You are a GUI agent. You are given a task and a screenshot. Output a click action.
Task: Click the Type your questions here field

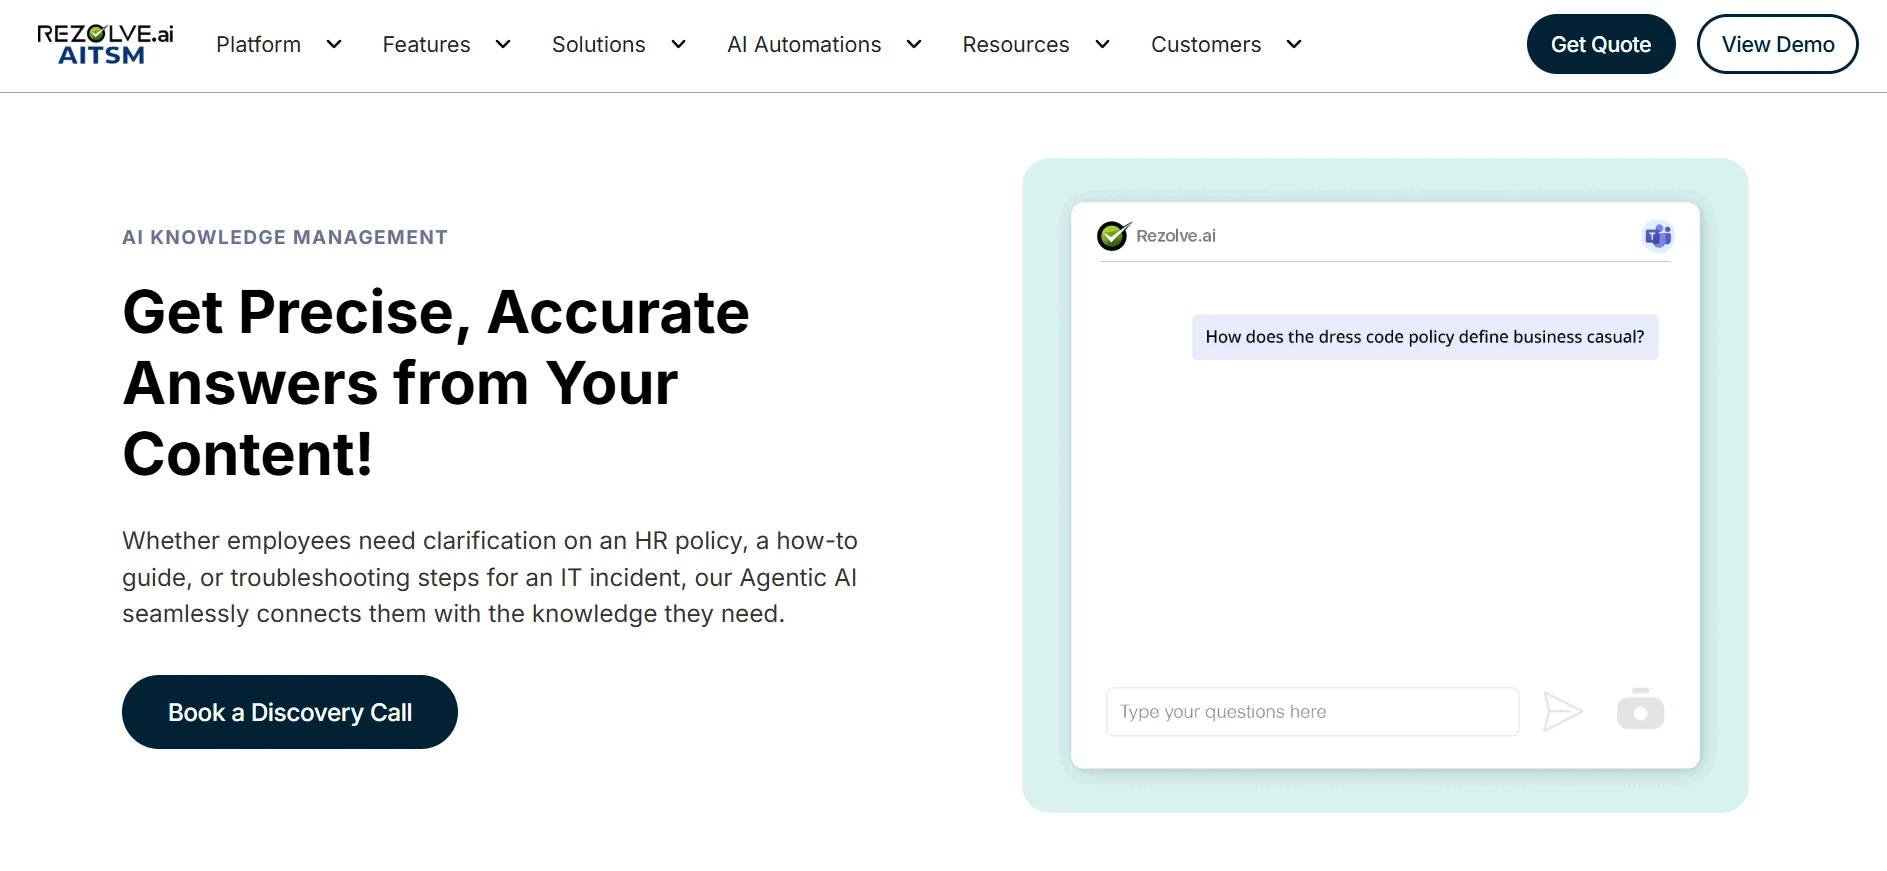point(1312,712)
